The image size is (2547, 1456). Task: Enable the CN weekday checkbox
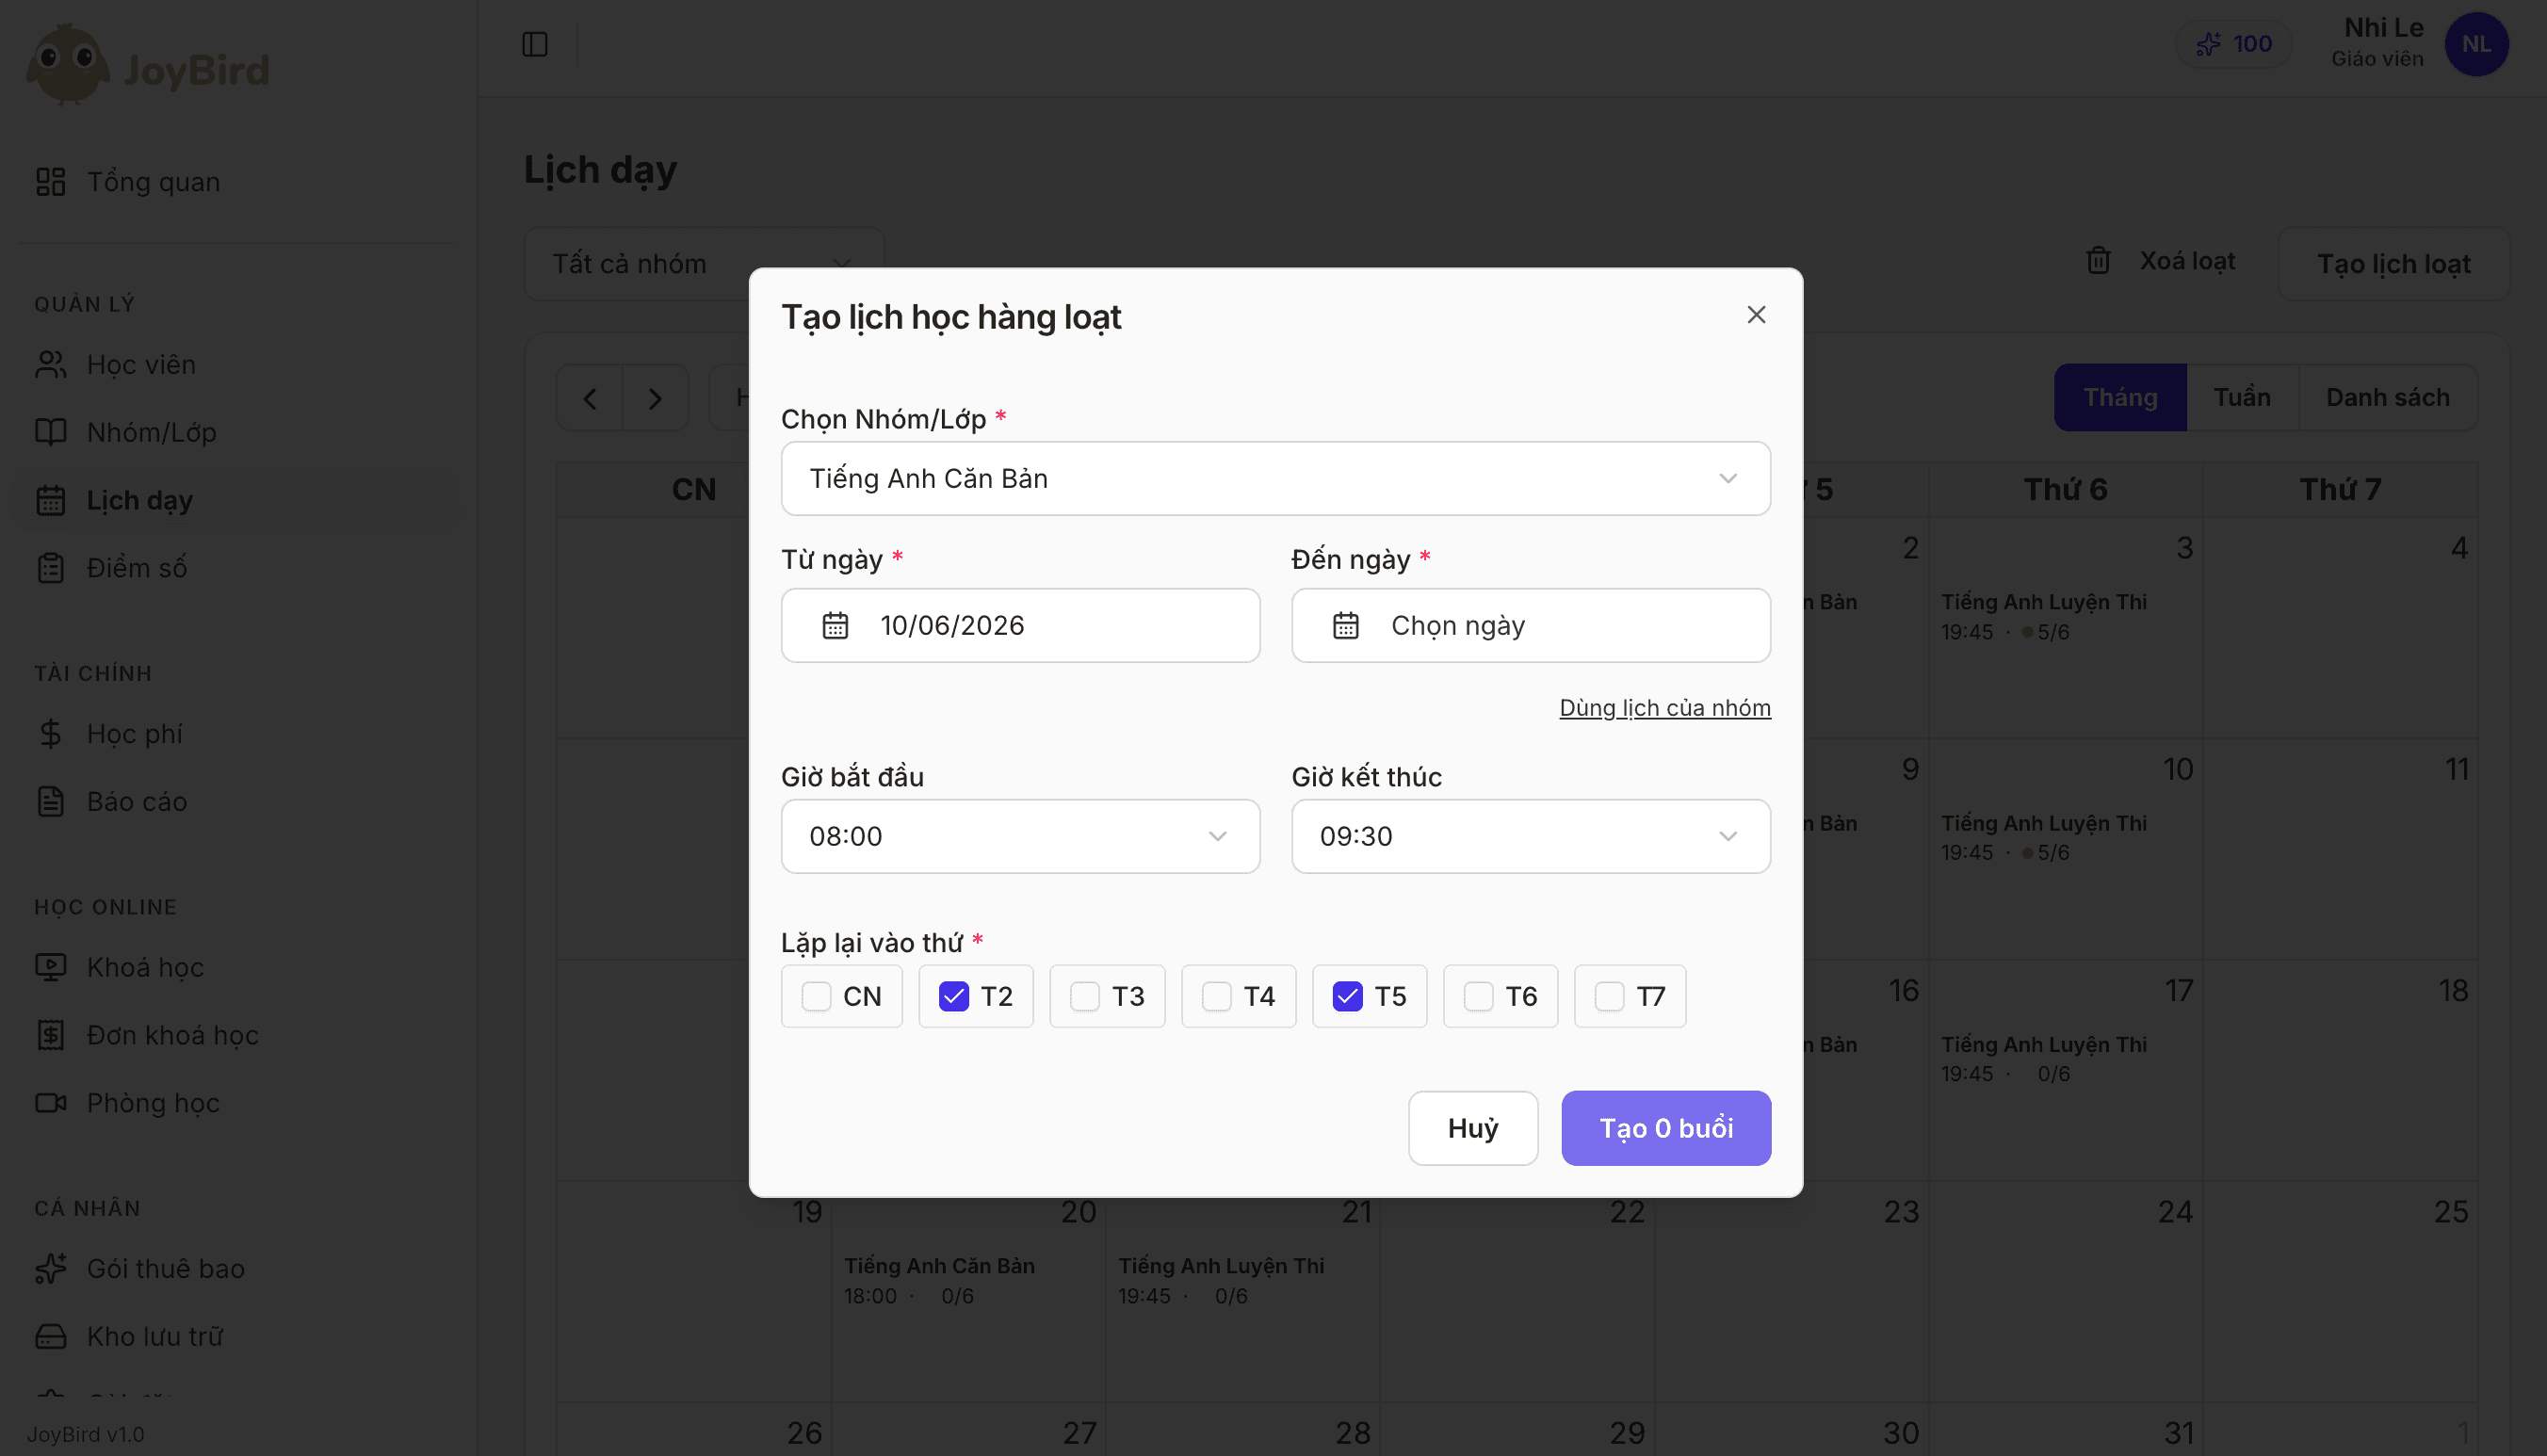point(816,996)
